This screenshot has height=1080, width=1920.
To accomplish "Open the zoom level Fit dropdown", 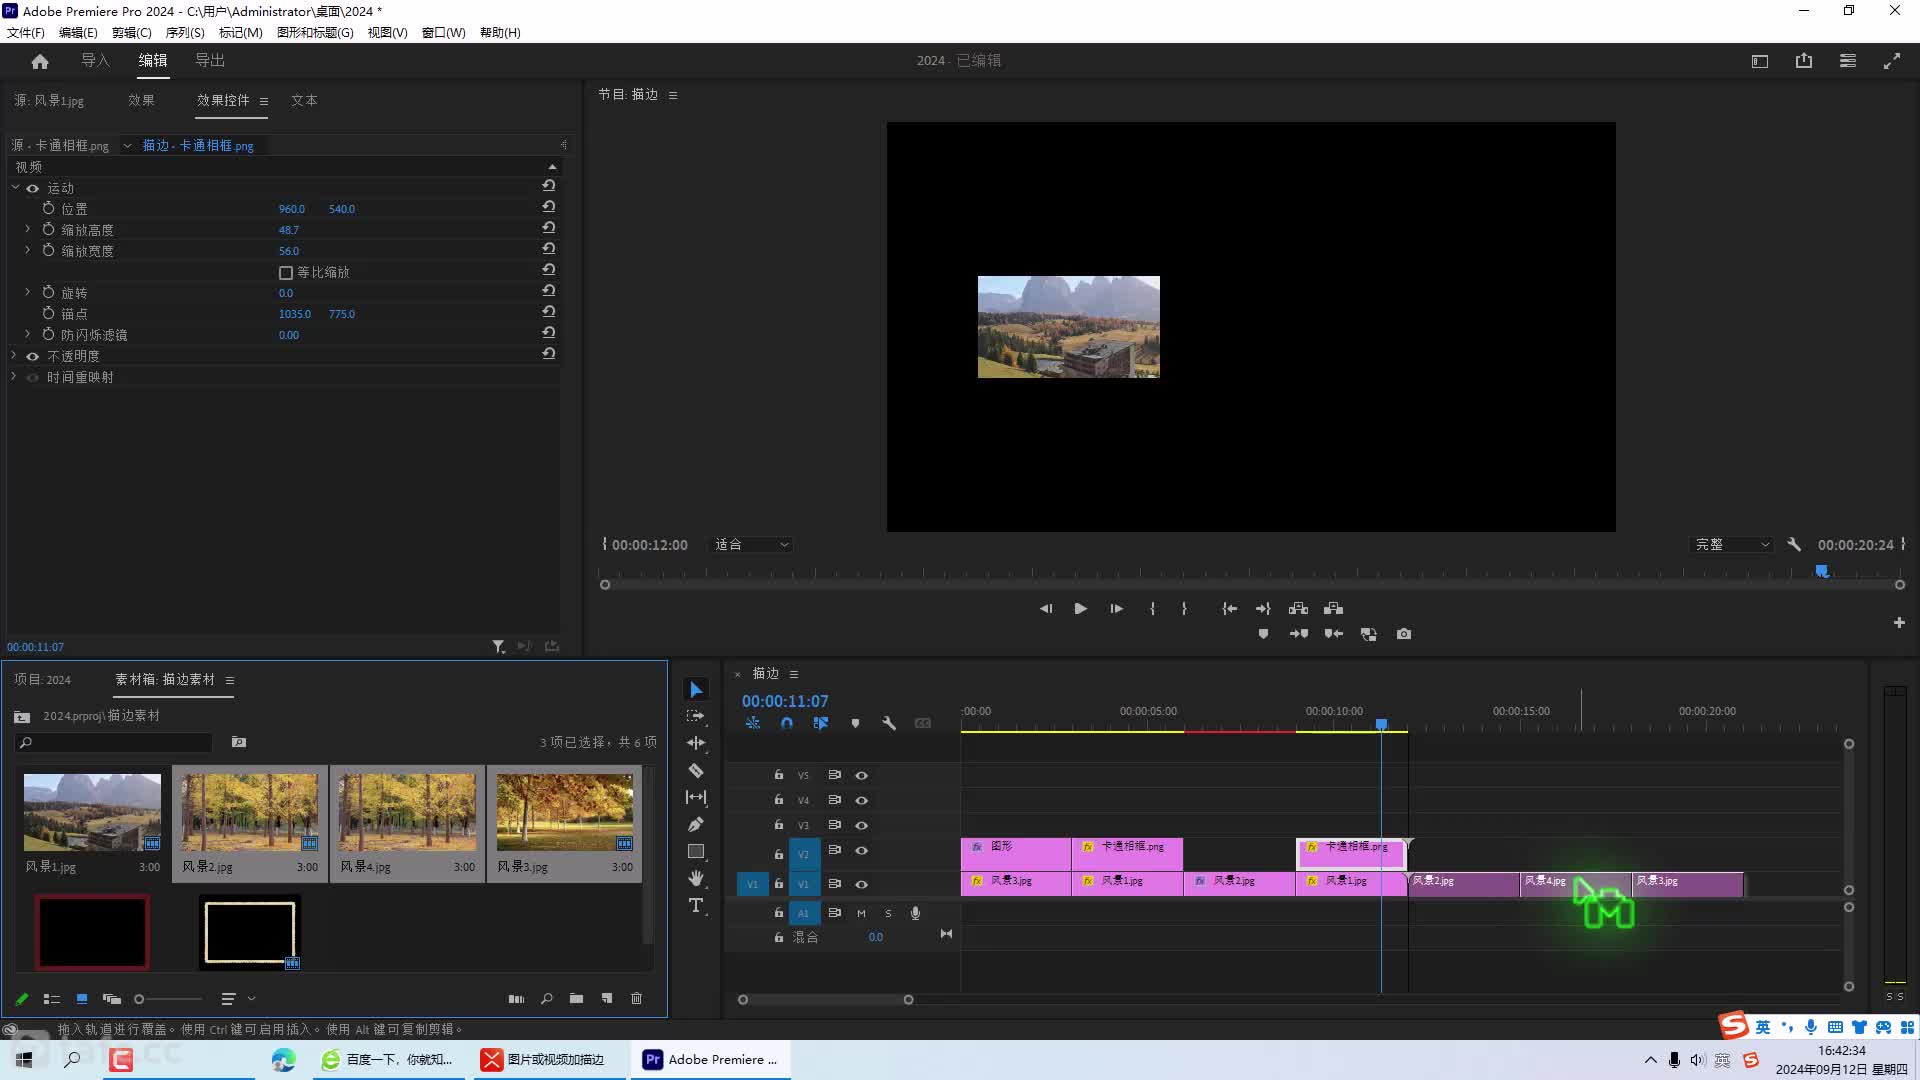I will pos(751,545).
